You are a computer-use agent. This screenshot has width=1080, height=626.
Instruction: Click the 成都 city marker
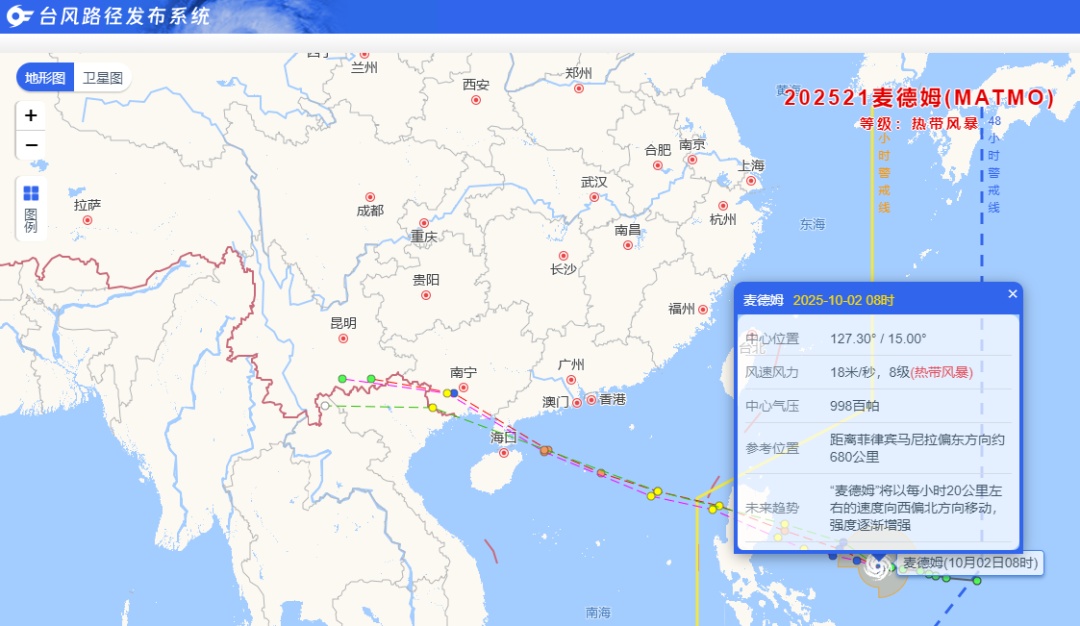tap(370, 197)
